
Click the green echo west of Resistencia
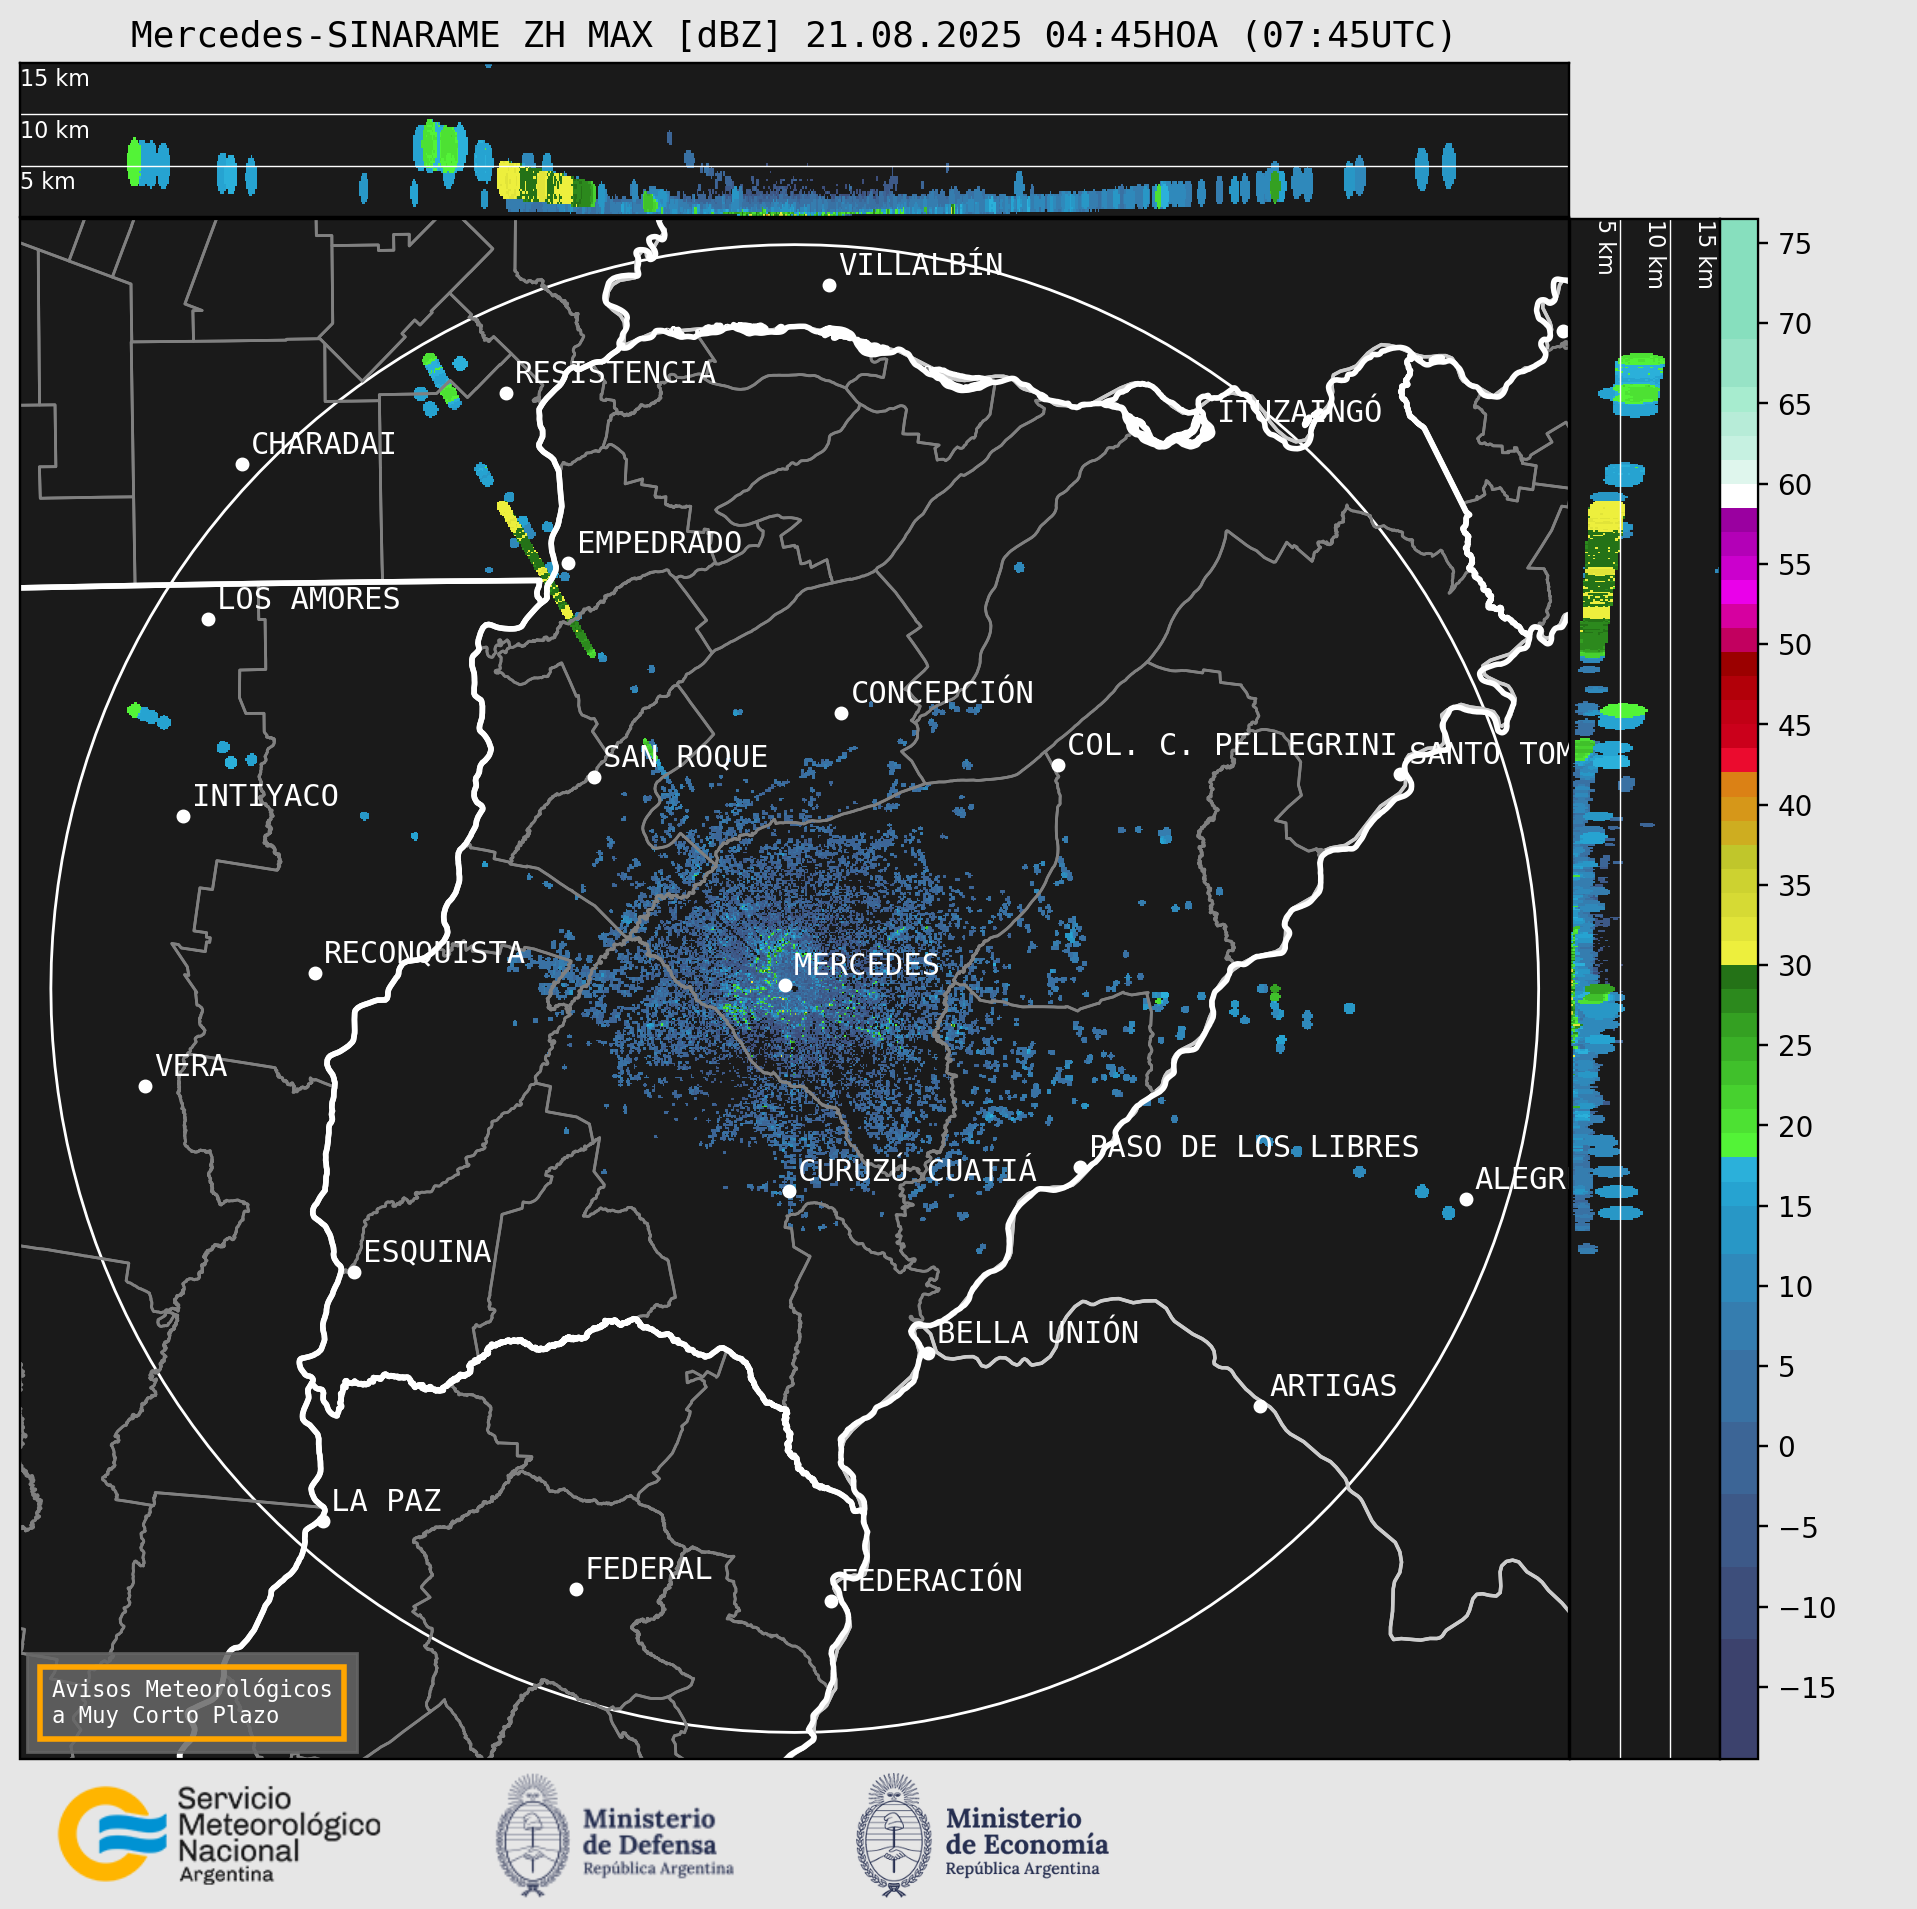click(439, 377)
